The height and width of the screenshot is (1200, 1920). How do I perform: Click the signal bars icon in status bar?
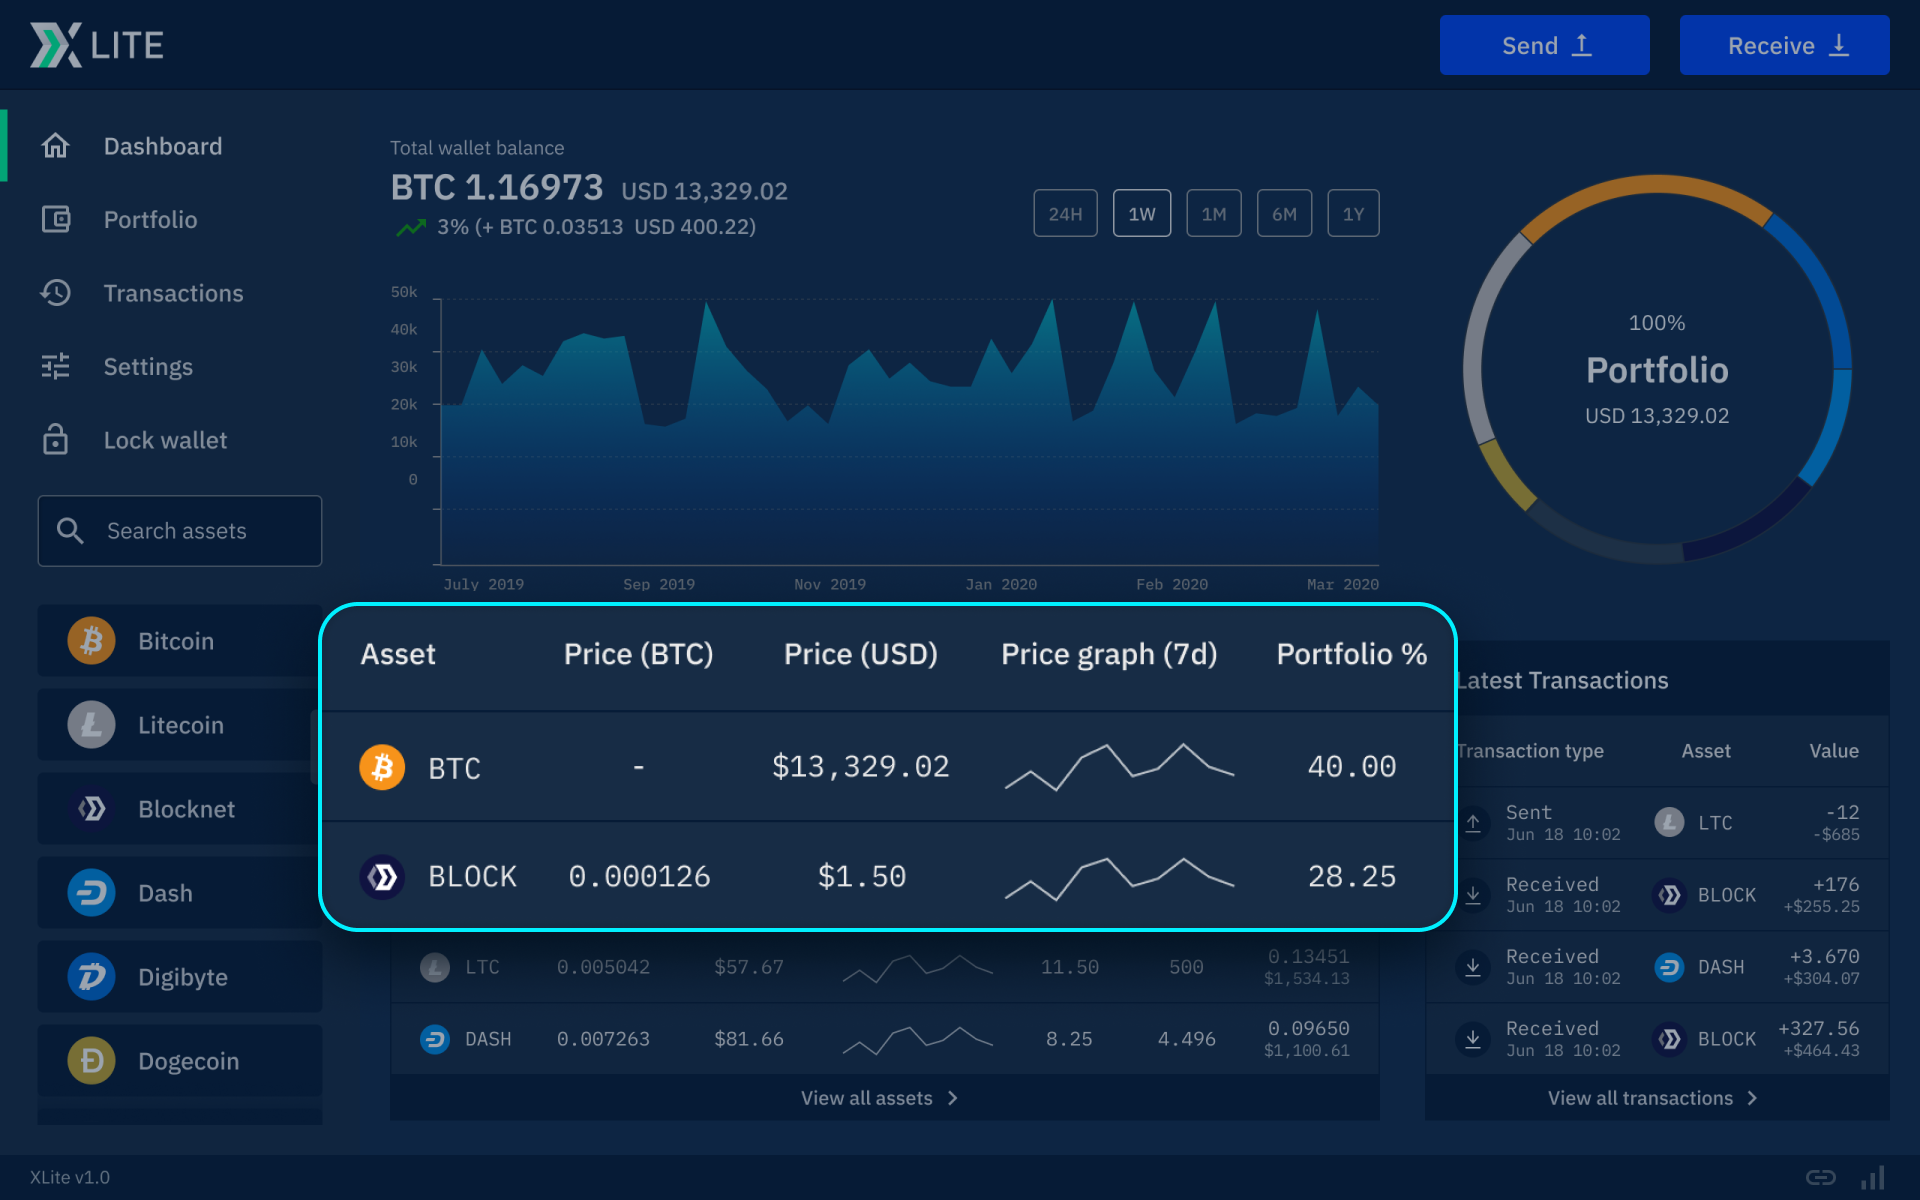[1873, 1177]
